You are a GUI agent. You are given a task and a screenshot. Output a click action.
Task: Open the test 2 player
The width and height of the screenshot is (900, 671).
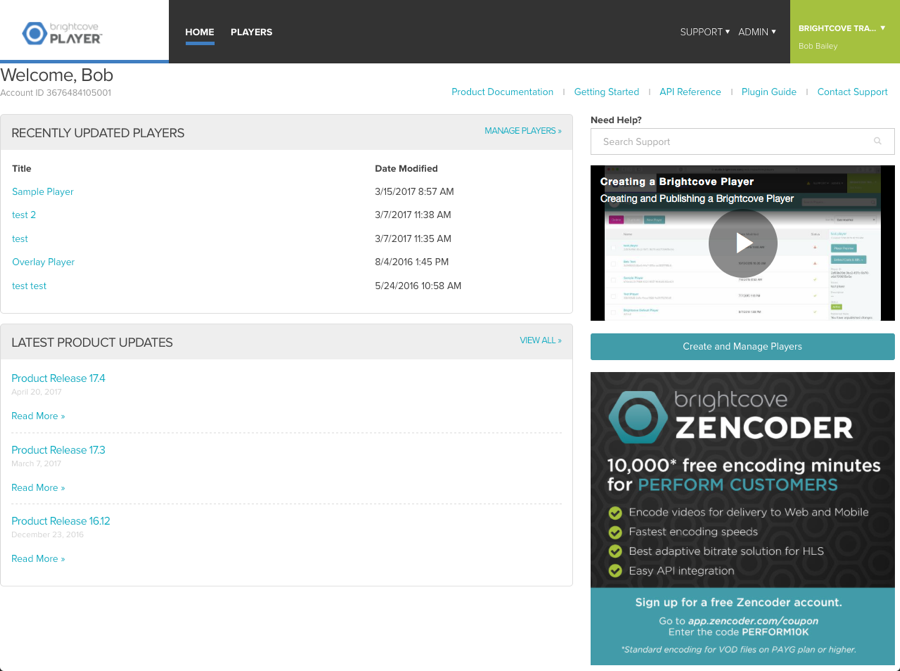(24, 215)
